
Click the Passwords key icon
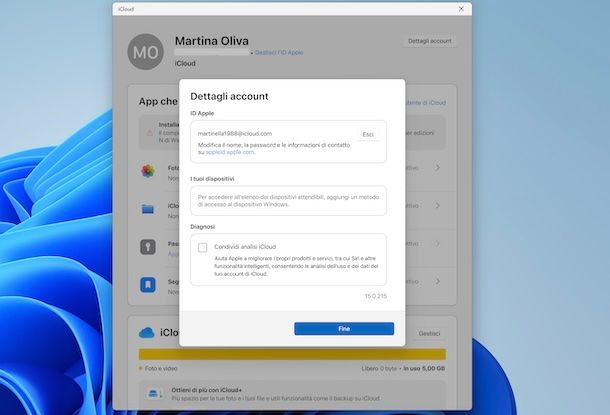click(148, 247)
